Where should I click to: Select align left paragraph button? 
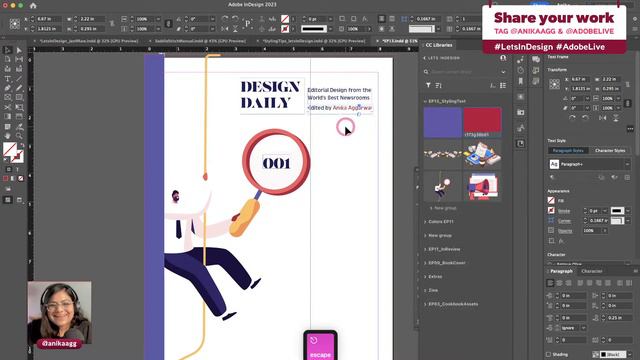pyautogui.click(x=551, y=283)
